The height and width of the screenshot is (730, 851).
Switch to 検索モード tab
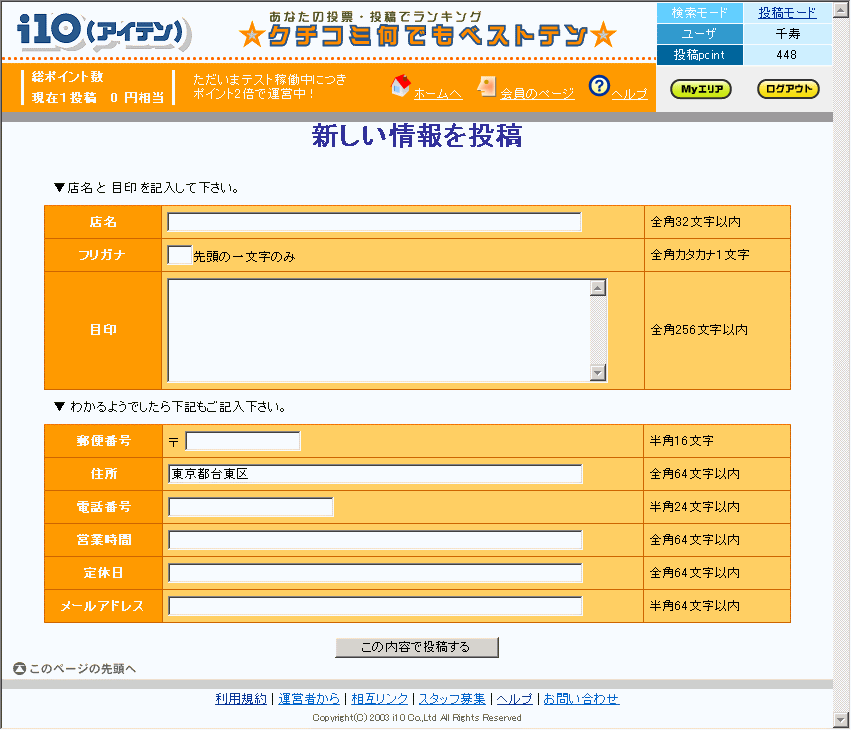[700, 13]
